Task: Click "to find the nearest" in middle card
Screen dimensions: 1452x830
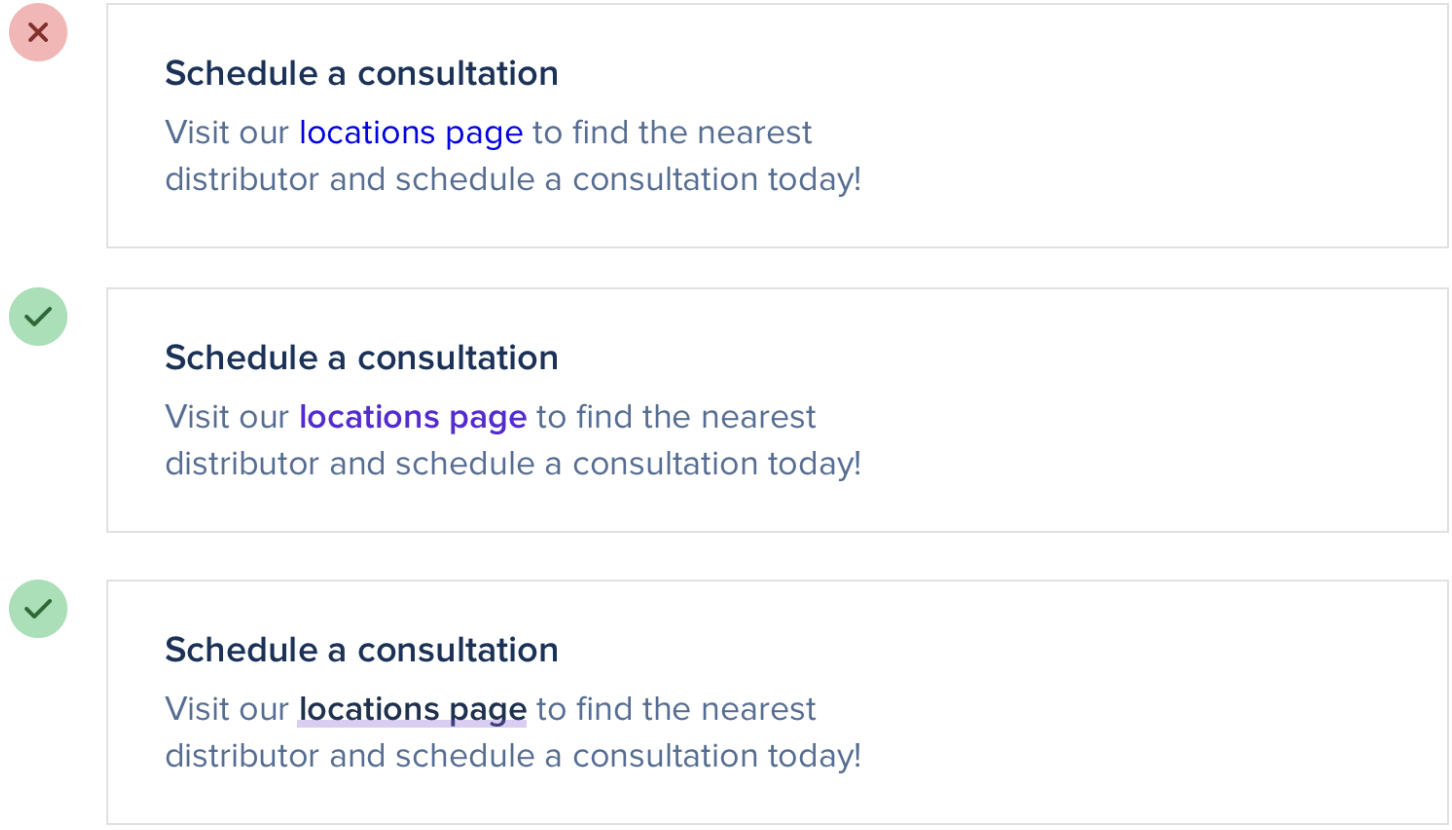Action: (x=676, y=416)
